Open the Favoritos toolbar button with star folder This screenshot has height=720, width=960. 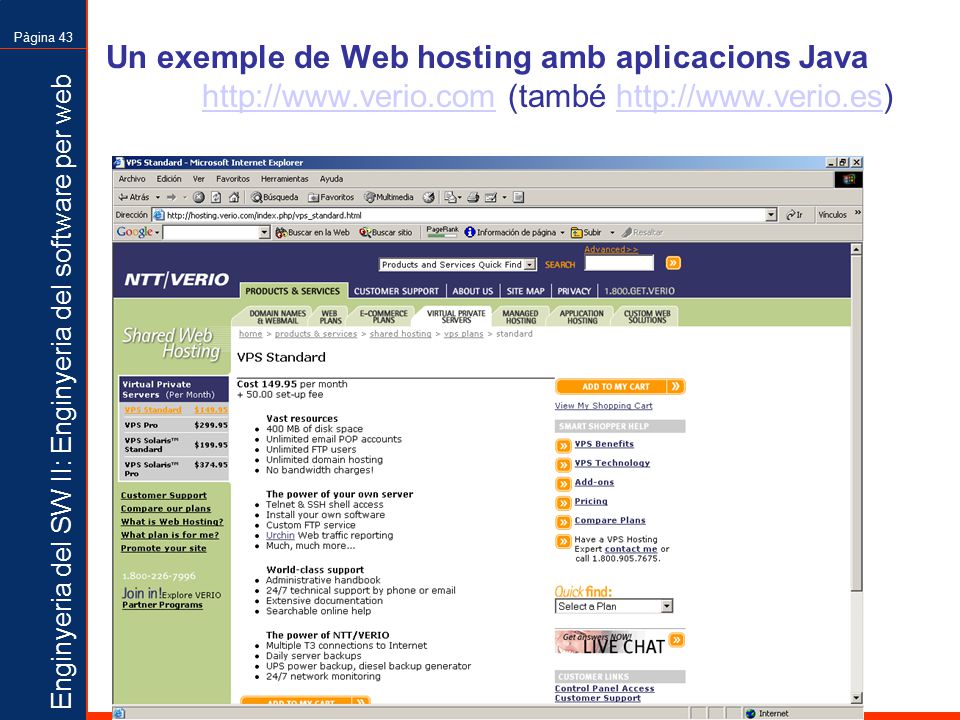click(331, 197)
